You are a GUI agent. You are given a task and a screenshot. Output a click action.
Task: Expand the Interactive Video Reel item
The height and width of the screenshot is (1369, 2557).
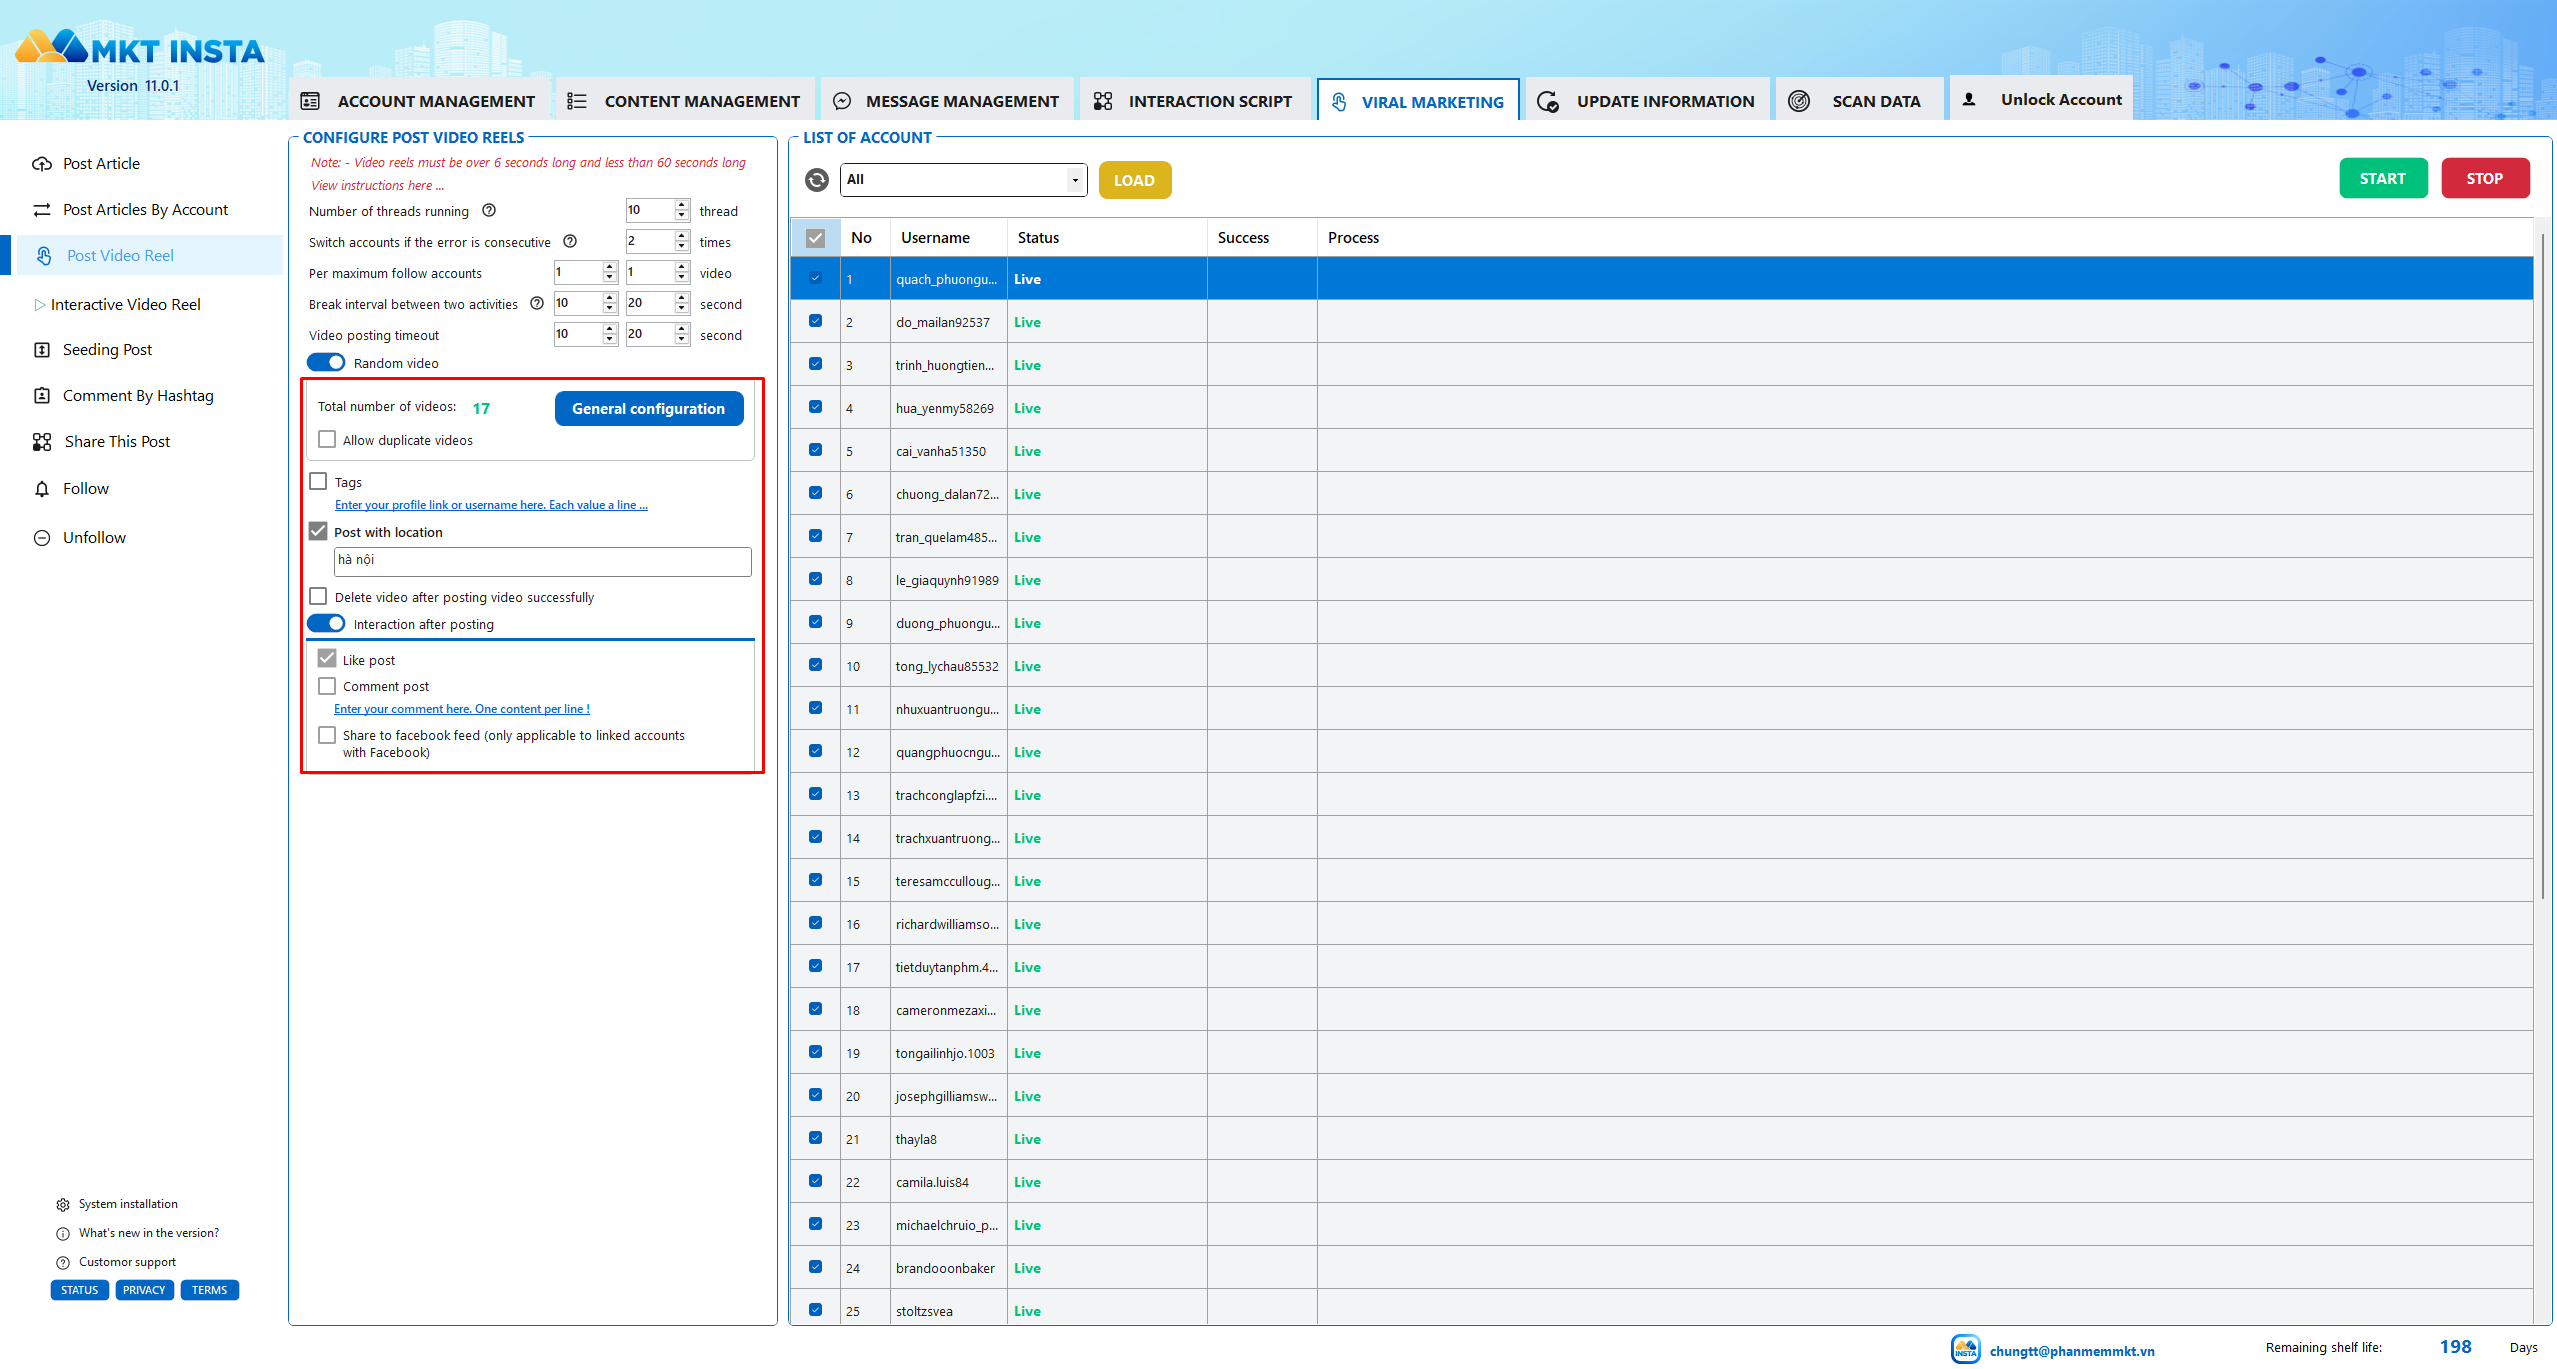[40, 305]
